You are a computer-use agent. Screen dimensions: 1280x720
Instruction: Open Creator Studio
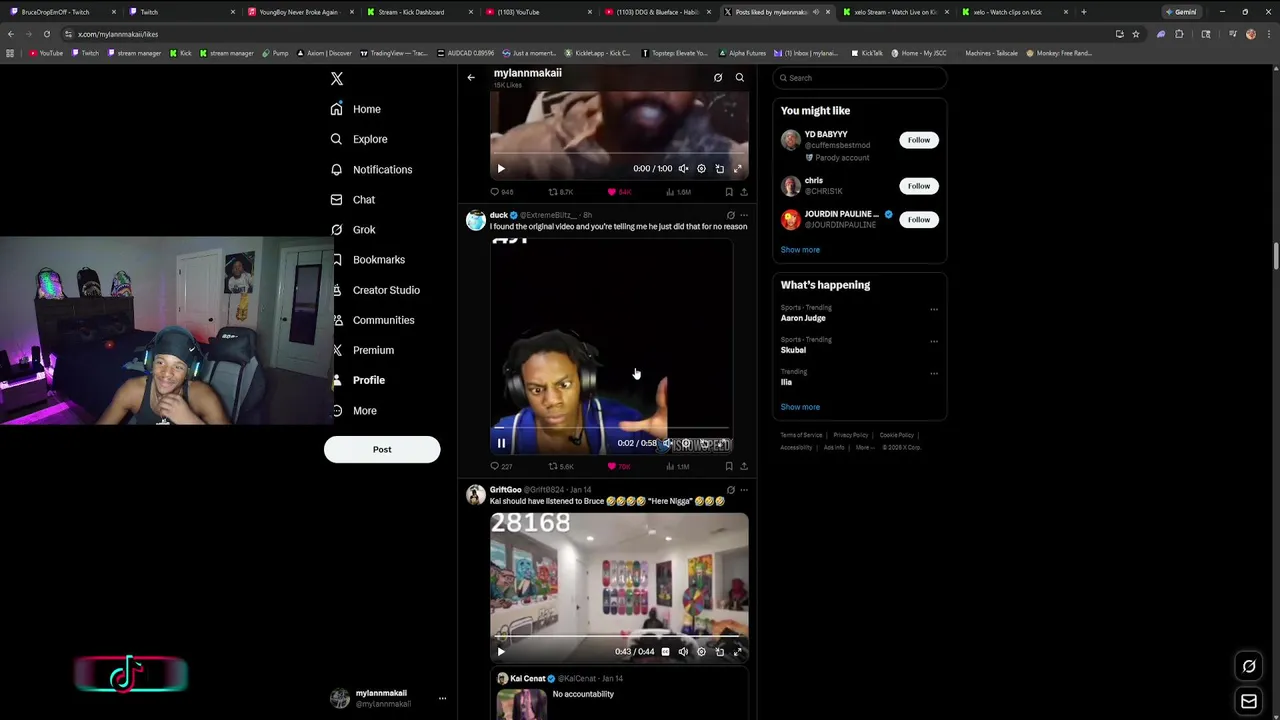click(x=375, y=290)
